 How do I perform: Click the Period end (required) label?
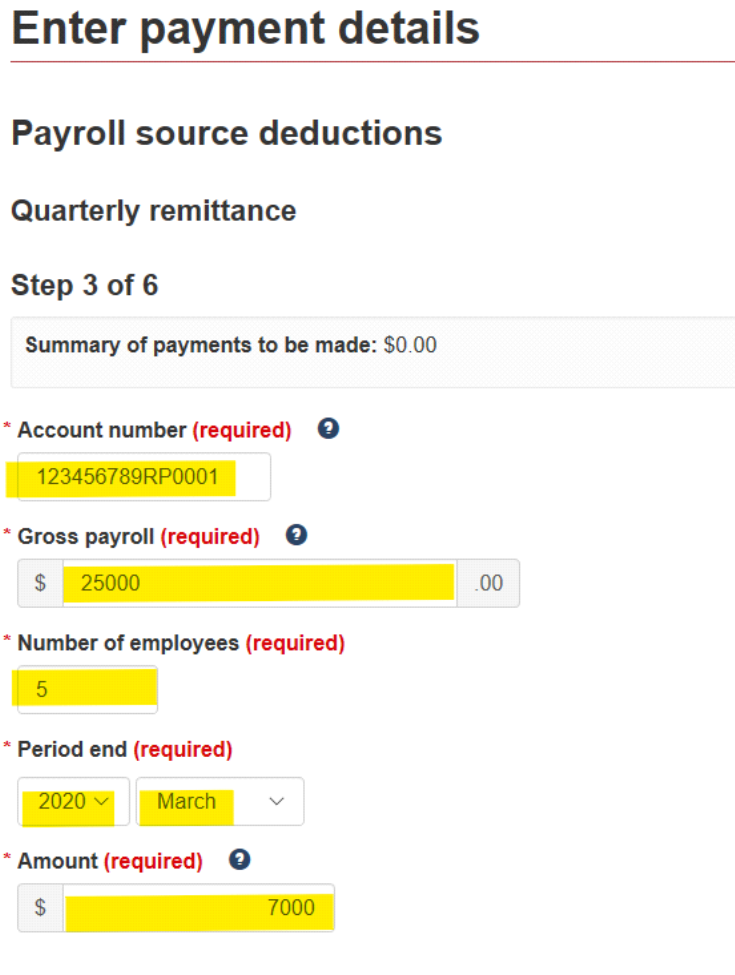pyautogui.click(x=125, y=749)
